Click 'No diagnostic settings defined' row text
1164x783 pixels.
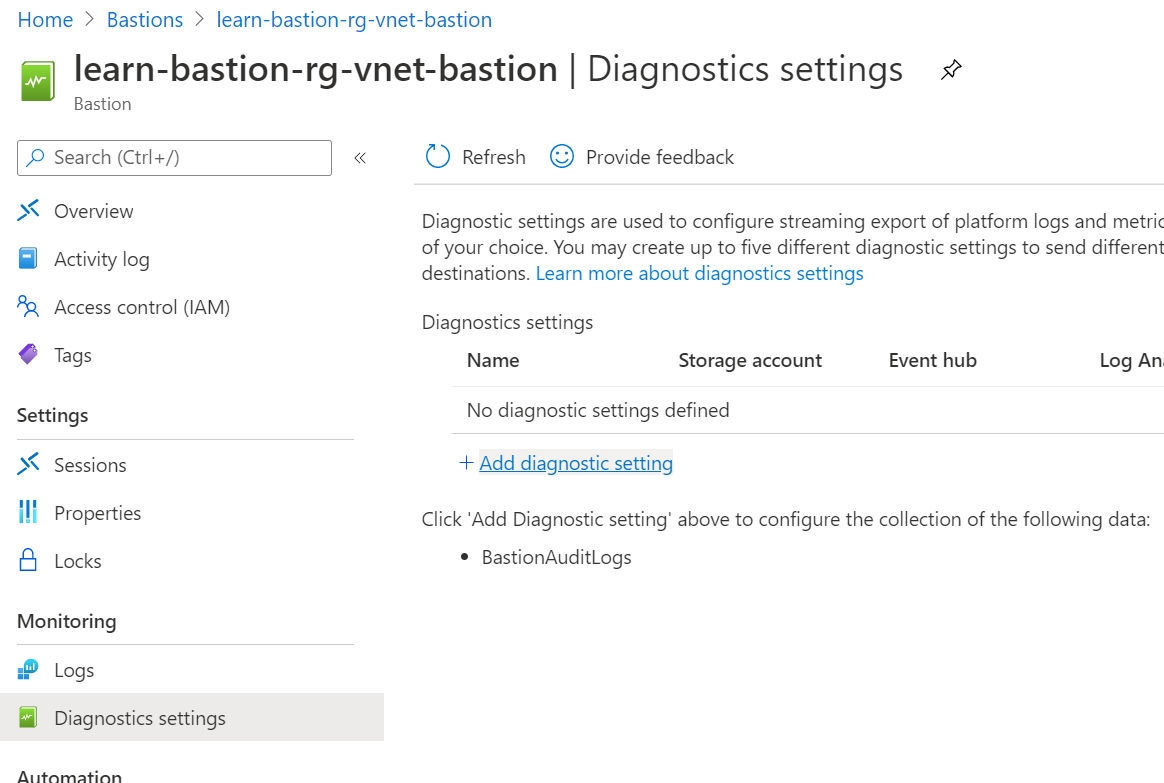click(x=598, y=410)
